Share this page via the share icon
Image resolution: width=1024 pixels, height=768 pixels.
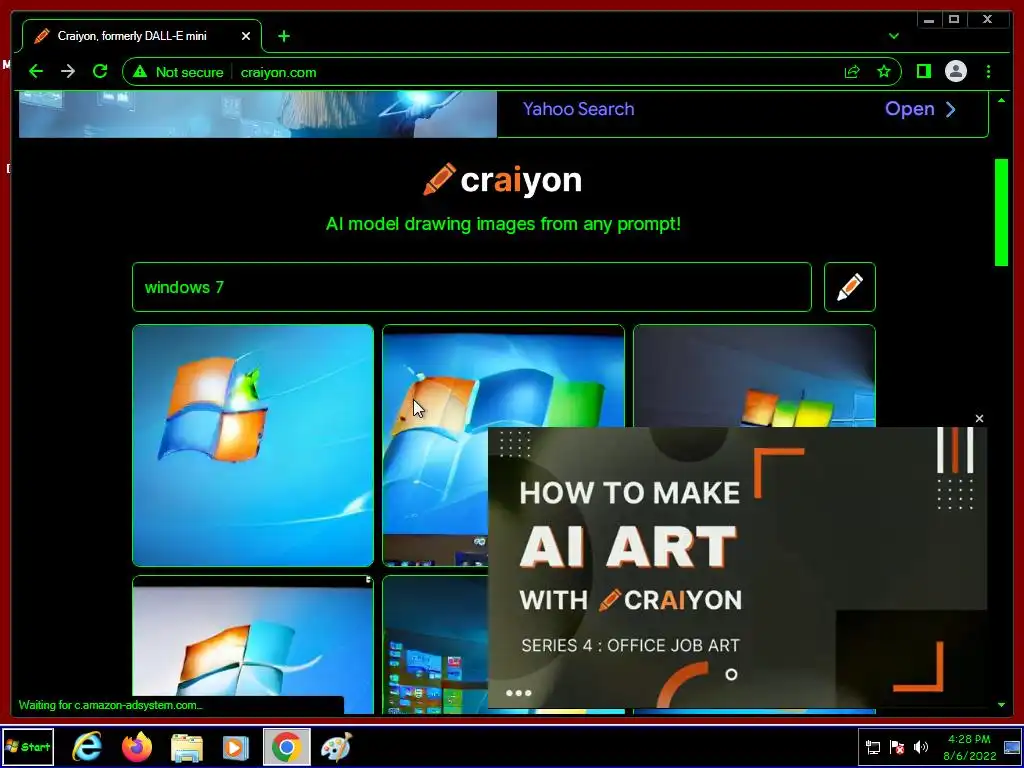(x=852, y=72)
